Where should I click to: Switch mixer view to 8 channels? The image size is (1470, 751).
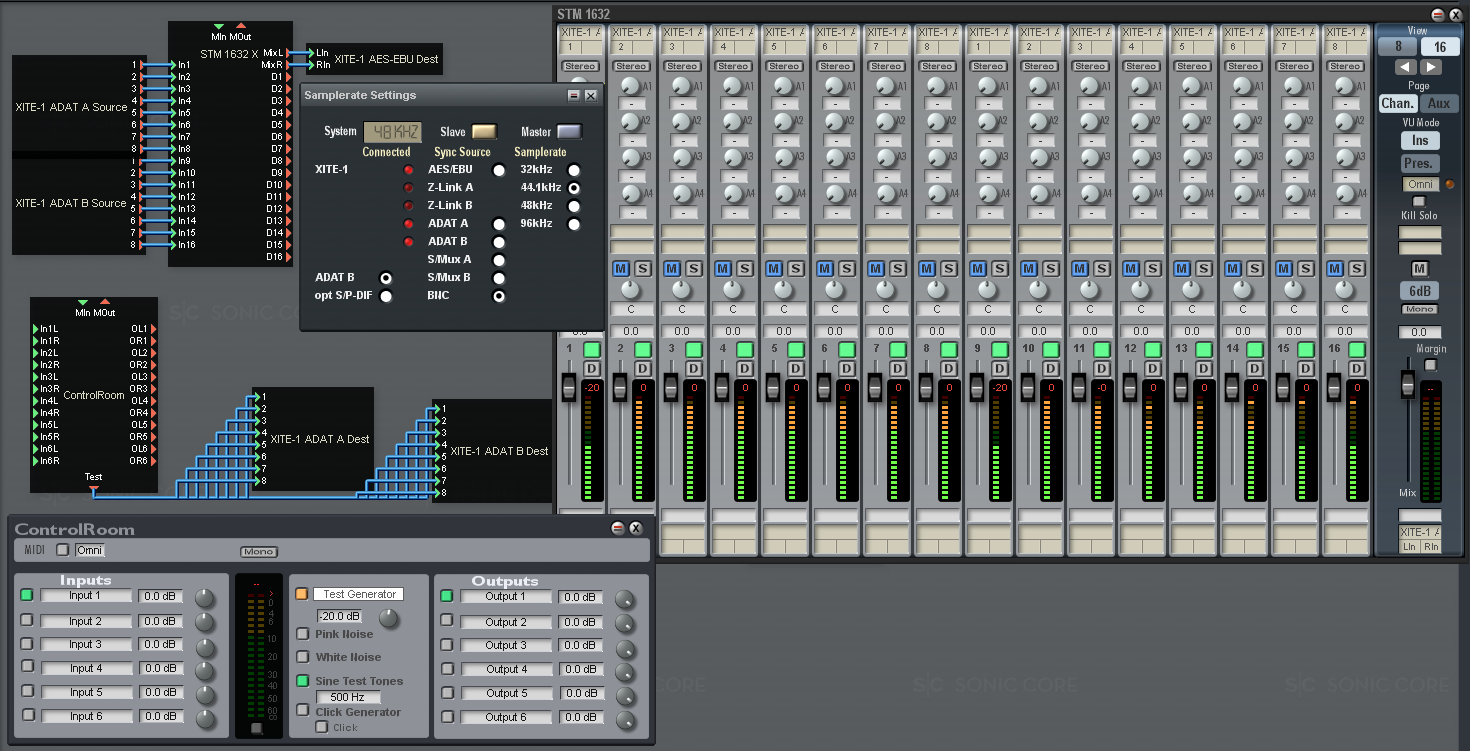pyautogui.click(x=1397, y=46)
